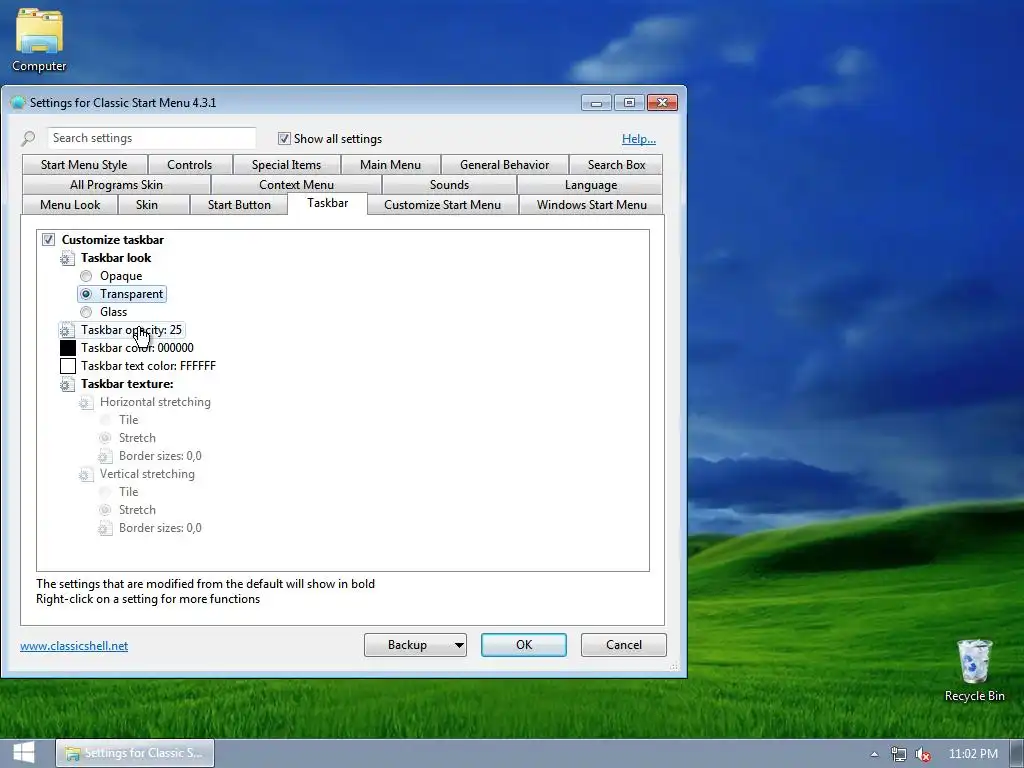
Task: Click the network icon in system tray
Action: [899, 754]
